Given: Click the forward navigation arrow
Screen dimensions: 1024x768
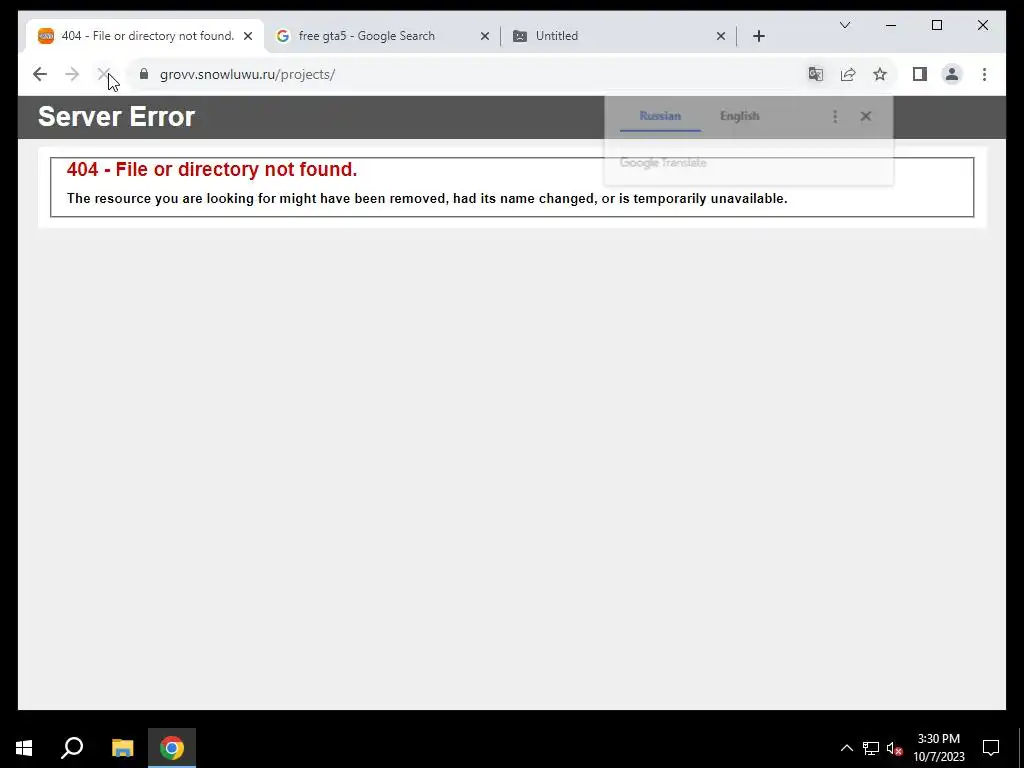Looking at the screenshot, I should pyautogui.click(x=72, y=74).
